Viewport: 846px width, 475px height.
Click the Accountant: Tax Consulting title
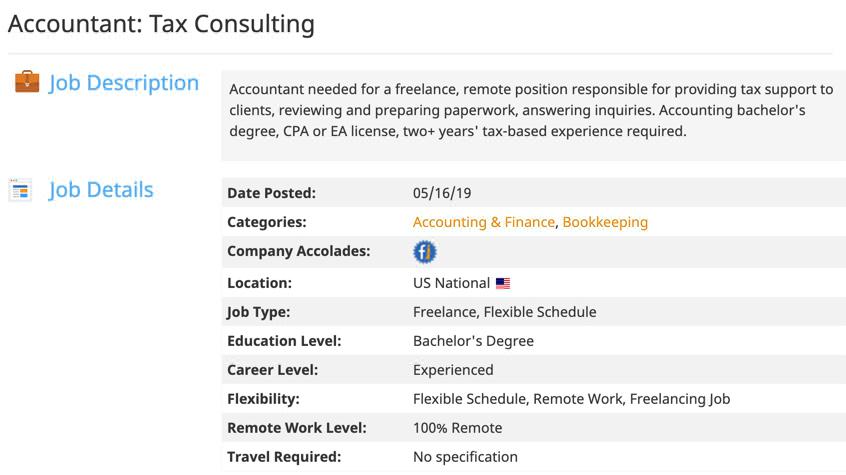[x=161, y=24]
